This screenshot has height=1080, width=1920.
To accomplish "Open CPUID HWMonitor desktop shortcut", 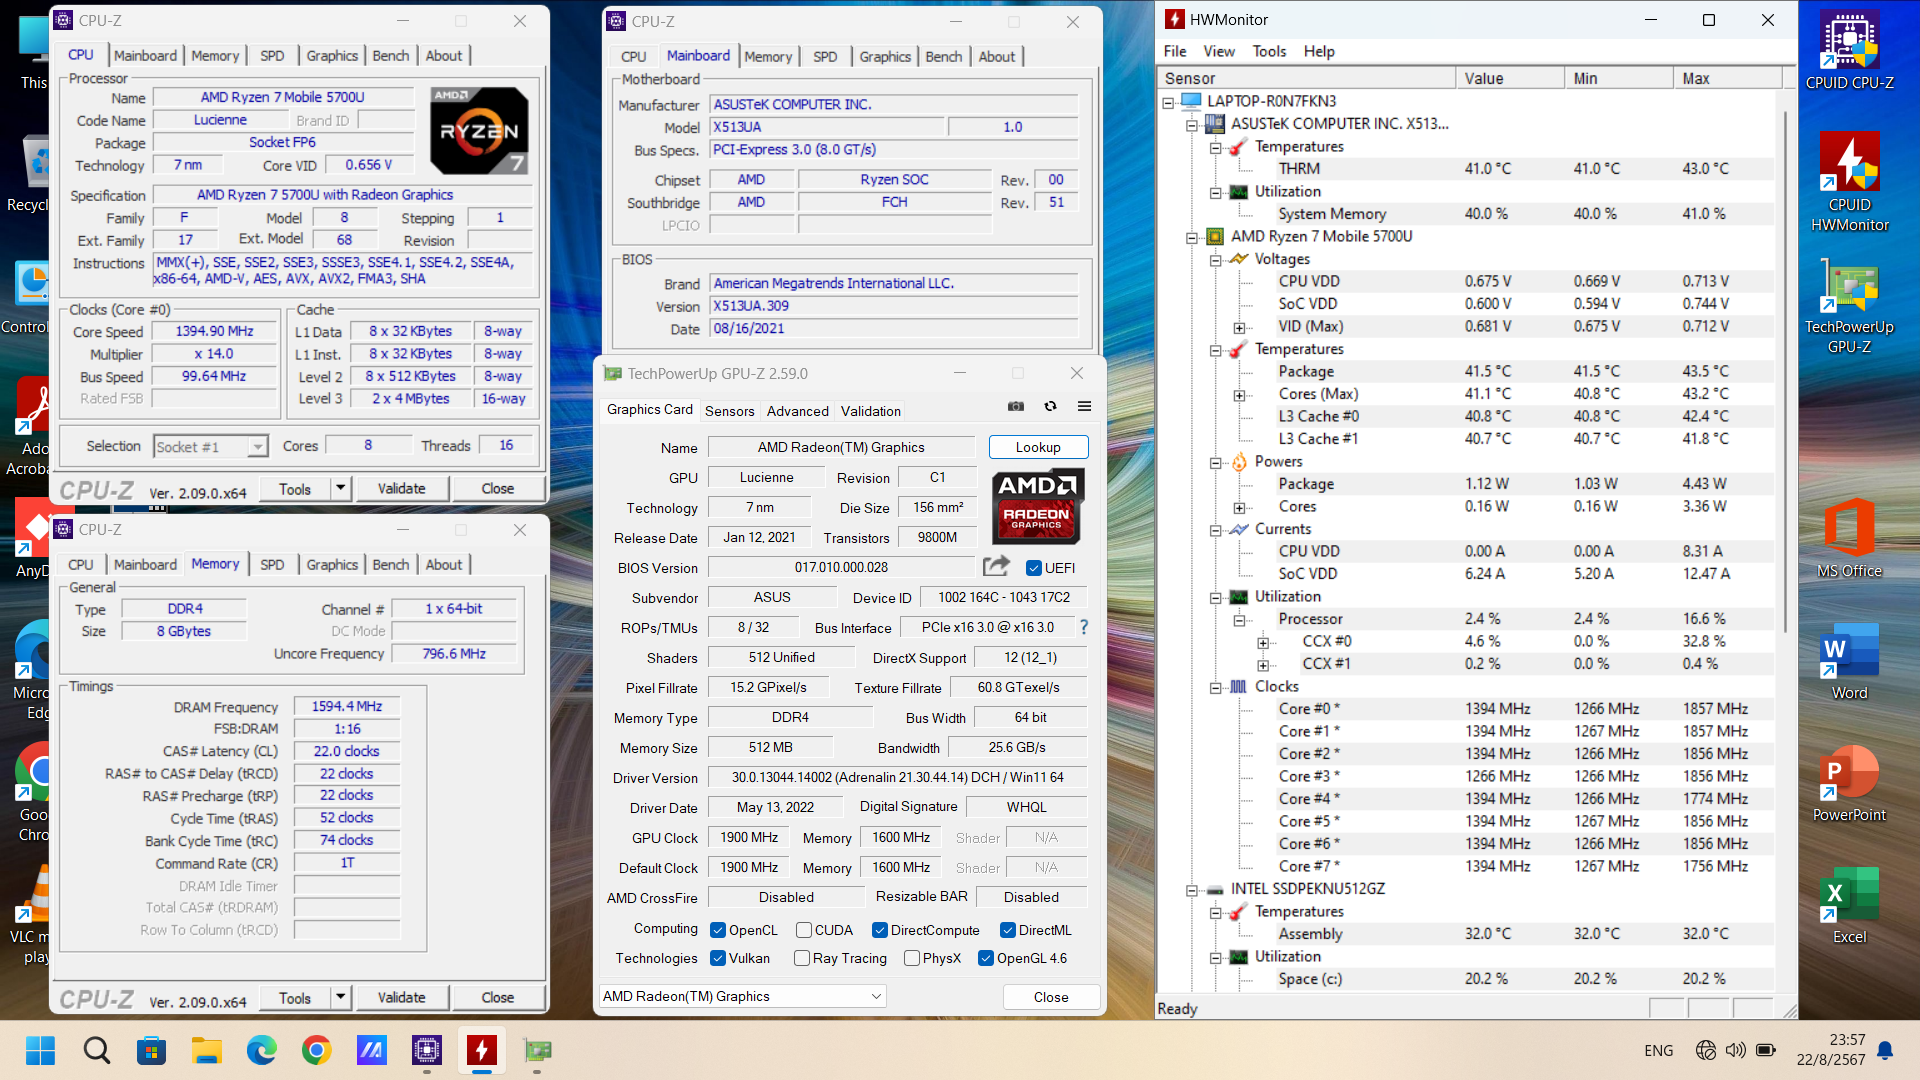I will coord(1849,182).
